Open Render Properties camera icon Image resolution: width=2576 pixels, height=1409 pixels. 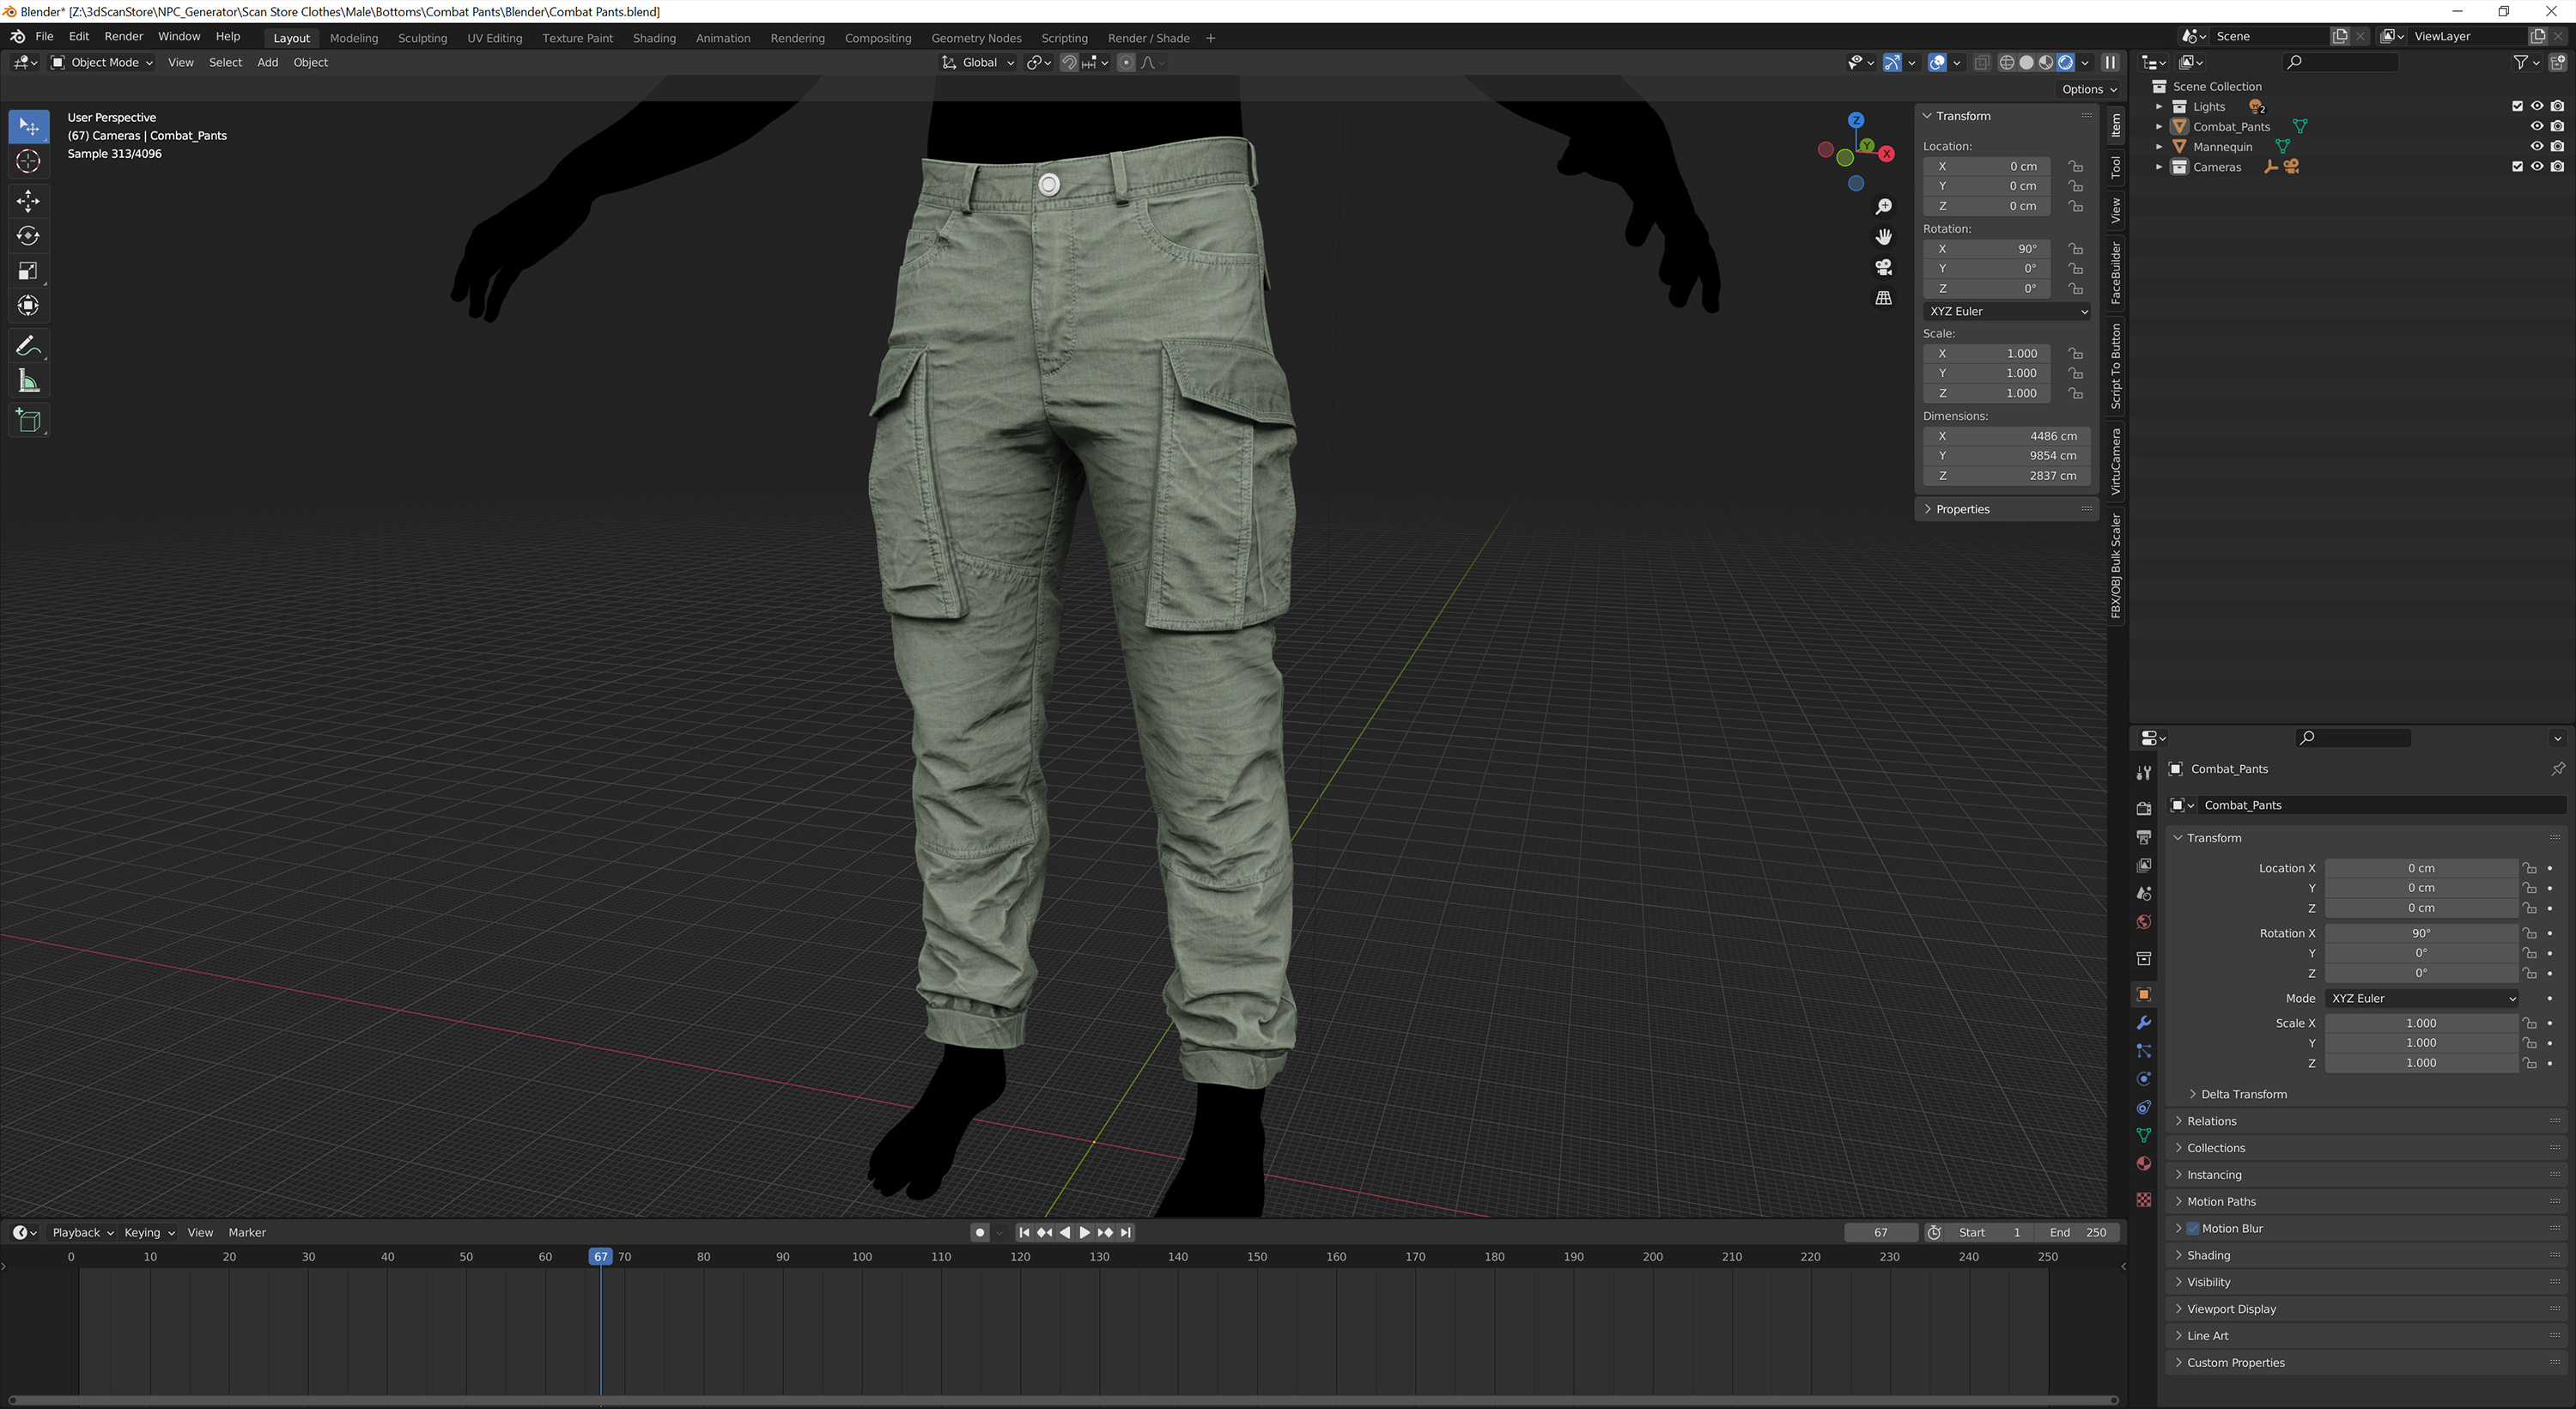2144,807
